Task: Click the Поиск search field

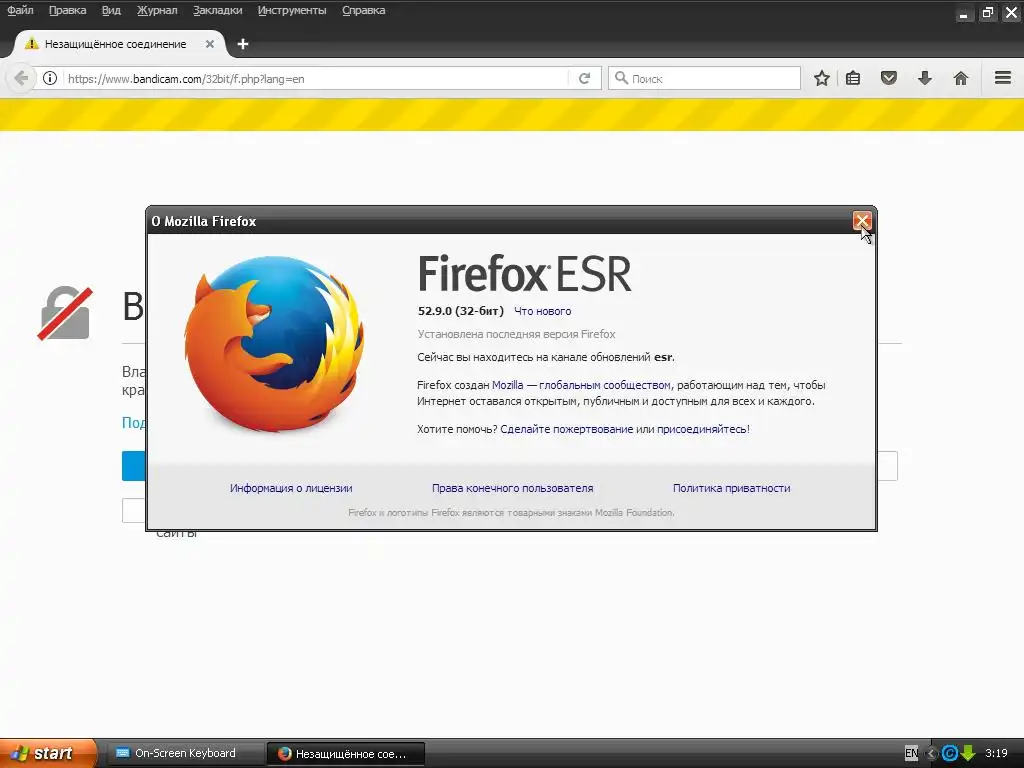Action: pos(704,78)
